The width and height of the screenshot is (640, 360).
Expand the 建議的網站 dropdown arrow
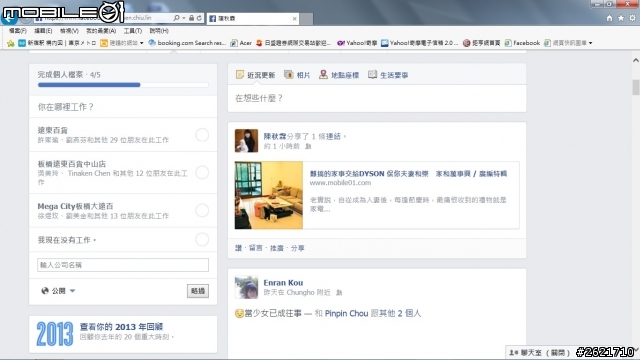142,43
